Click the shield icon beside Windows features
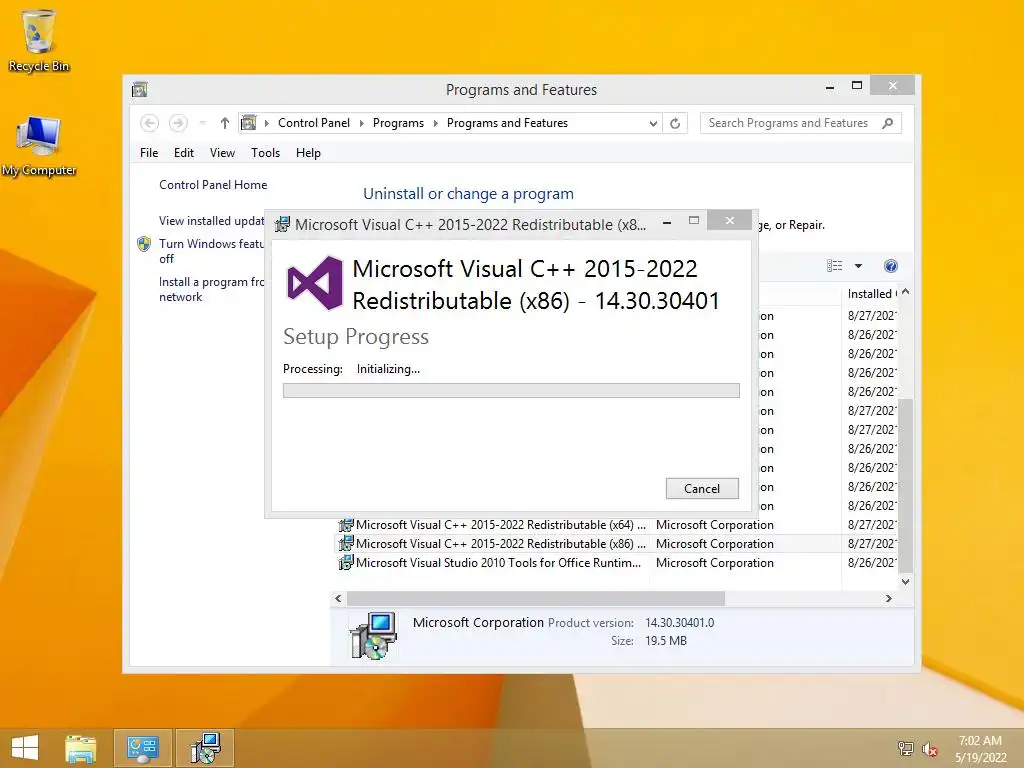The image size is (1024, 768). click(x=144, y=244)
